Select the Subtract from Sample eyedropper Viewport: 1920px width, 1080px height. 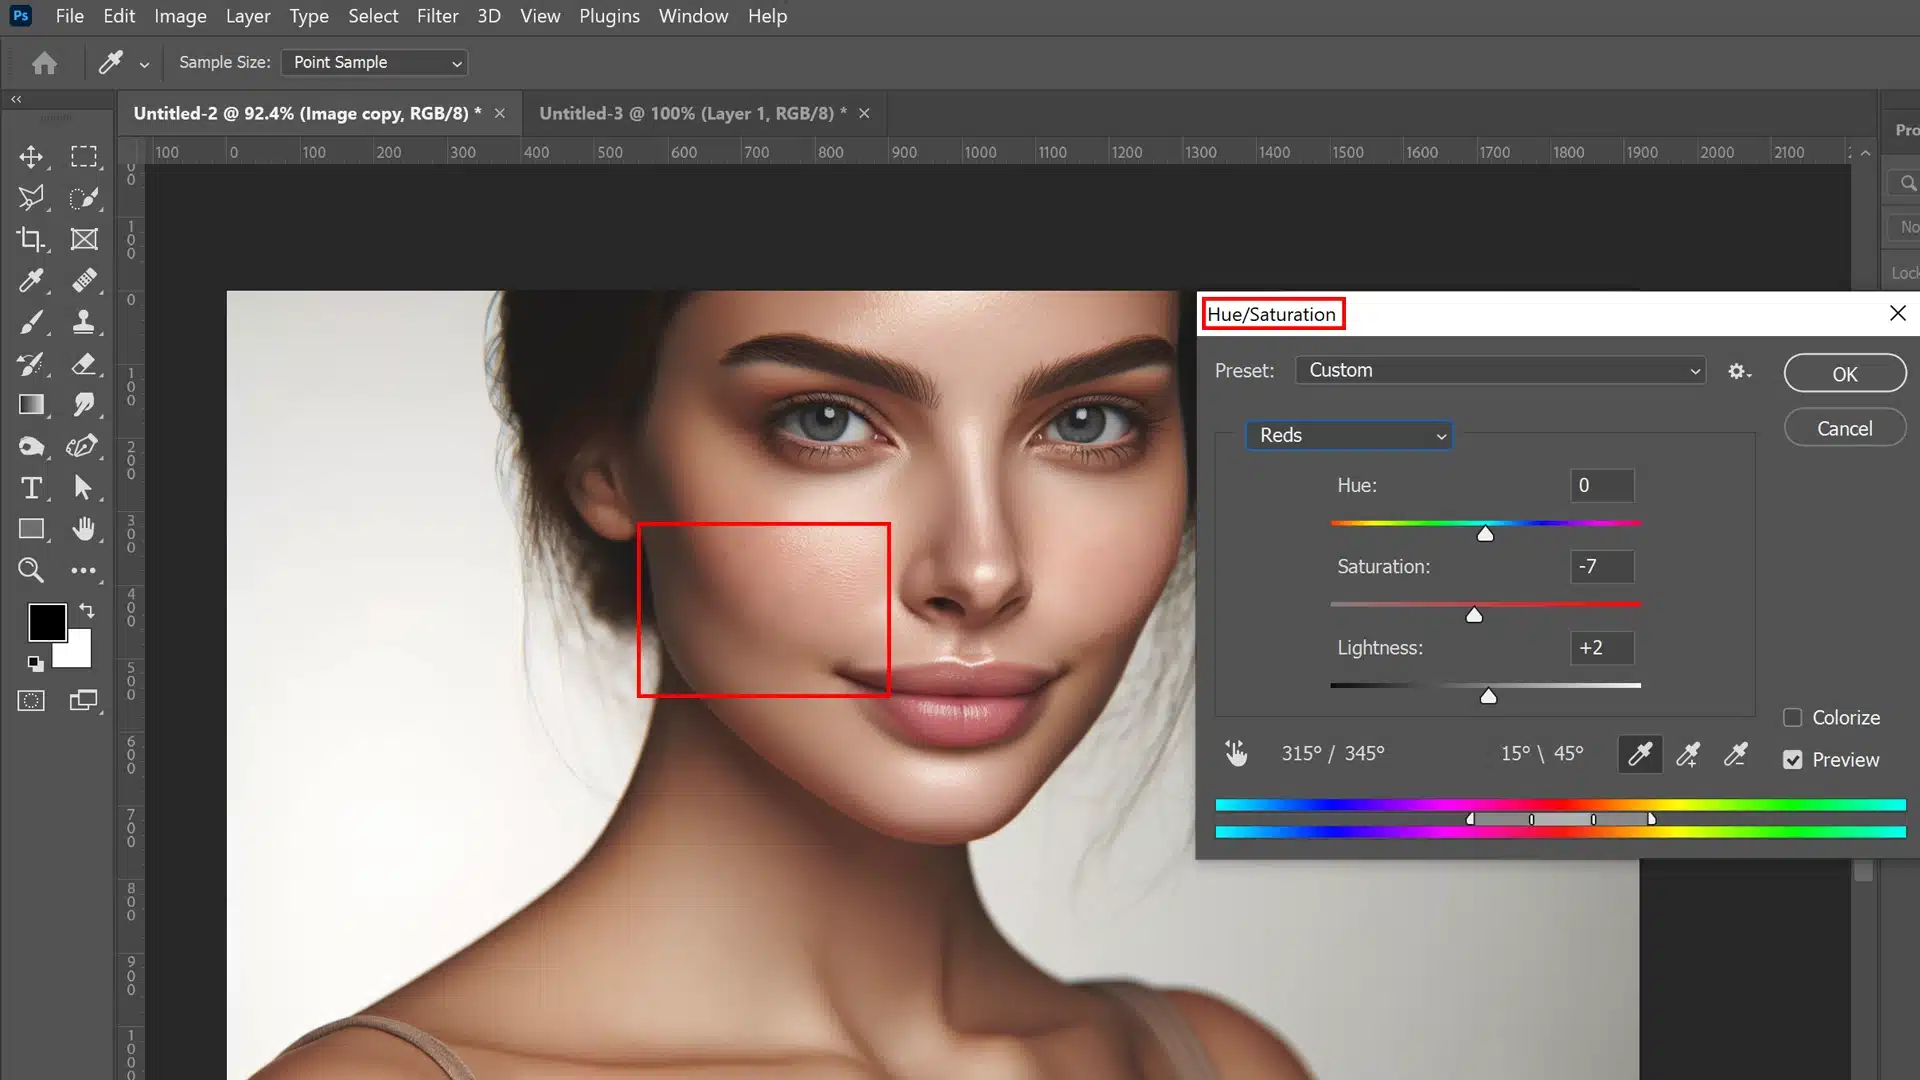click(1736, 754)
